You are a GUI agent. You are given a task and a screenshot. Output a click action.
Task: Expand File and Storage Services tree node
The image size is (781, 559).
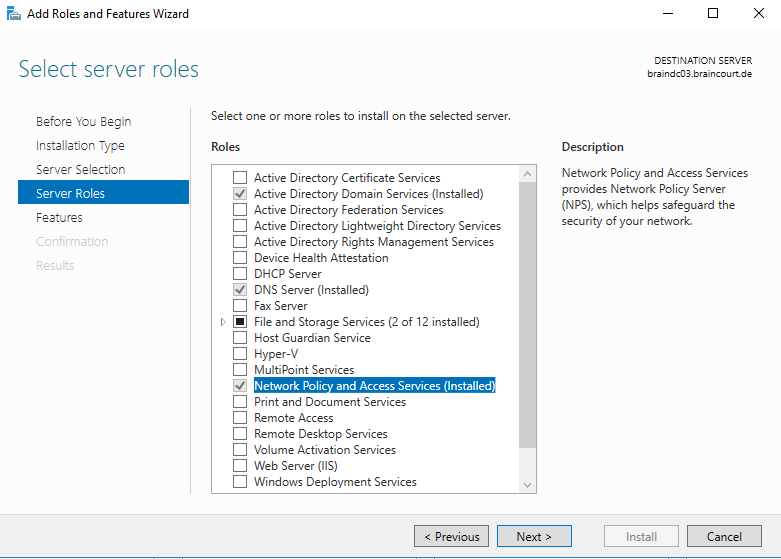223,322
